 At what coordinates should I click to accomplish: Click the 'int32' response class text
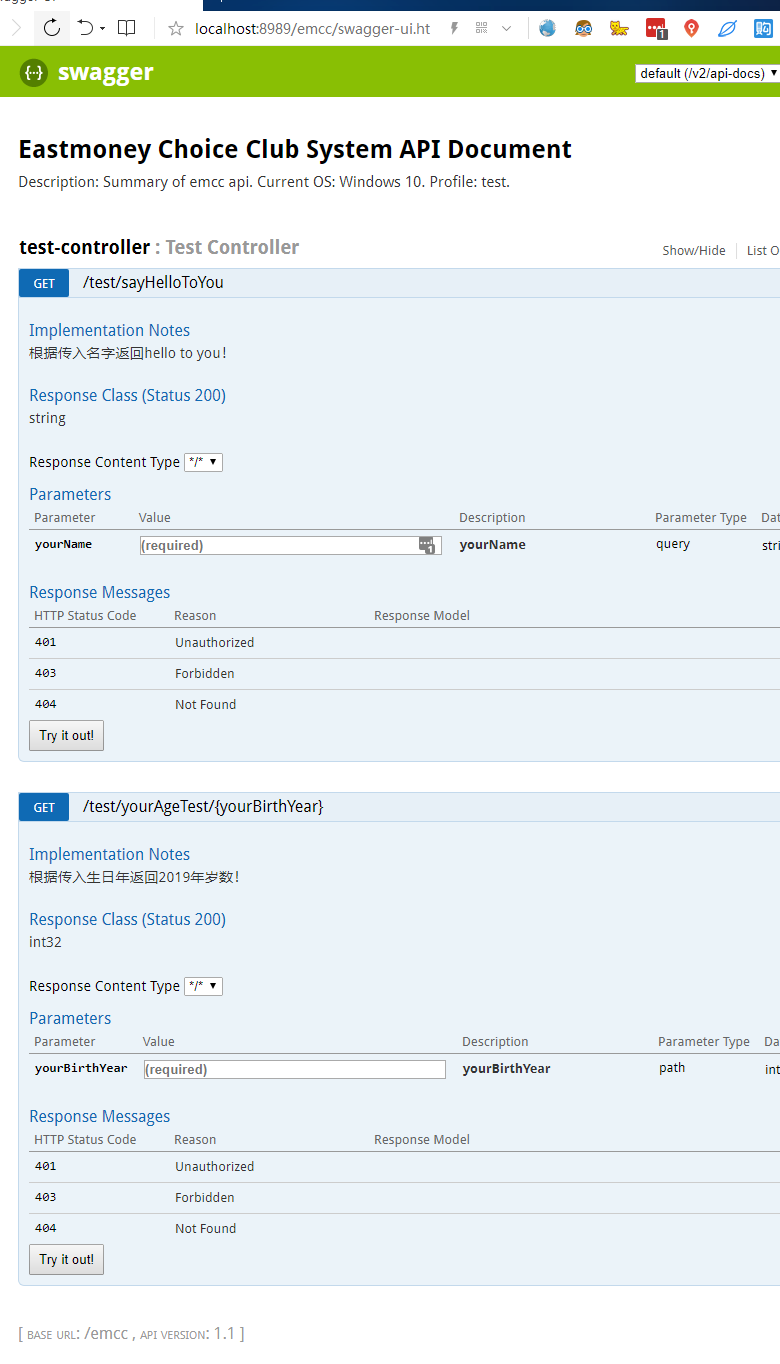pos(45,942)
